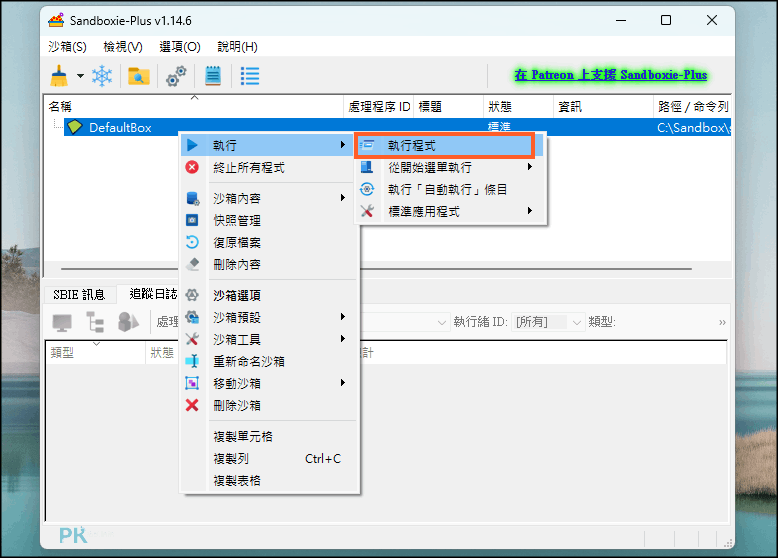Choose 複製表格 in the context menu
Screen dimensions: 778x558
tap(267, 481)
